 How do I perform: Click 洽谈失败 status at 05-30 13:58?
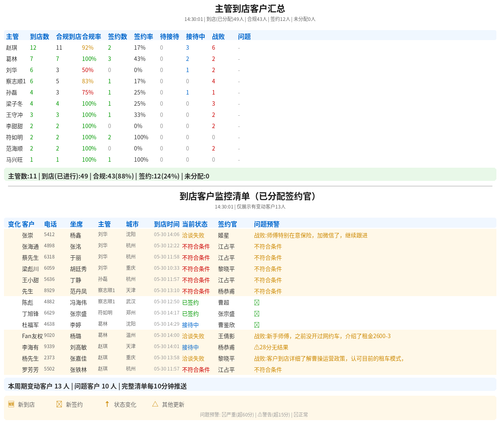(x=193, y=359)
